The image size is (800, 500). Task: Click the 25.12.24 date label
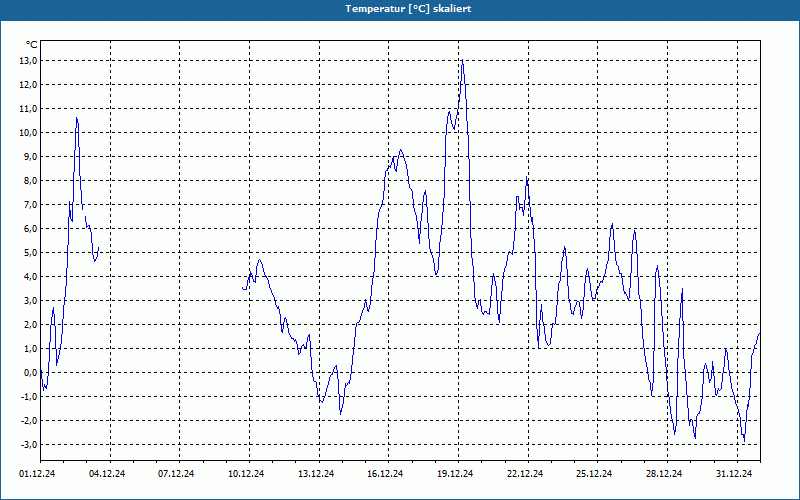point(594,474)
